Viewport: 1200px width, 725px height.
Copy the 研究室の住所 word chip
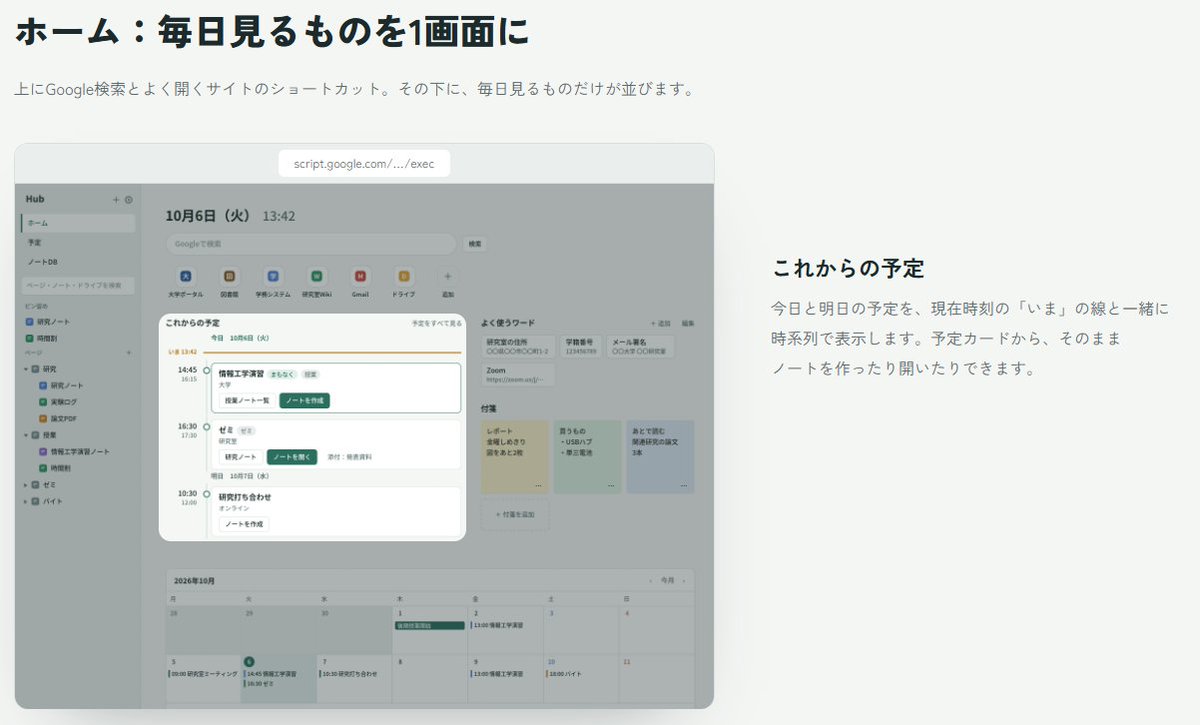[x=519, y=346]
